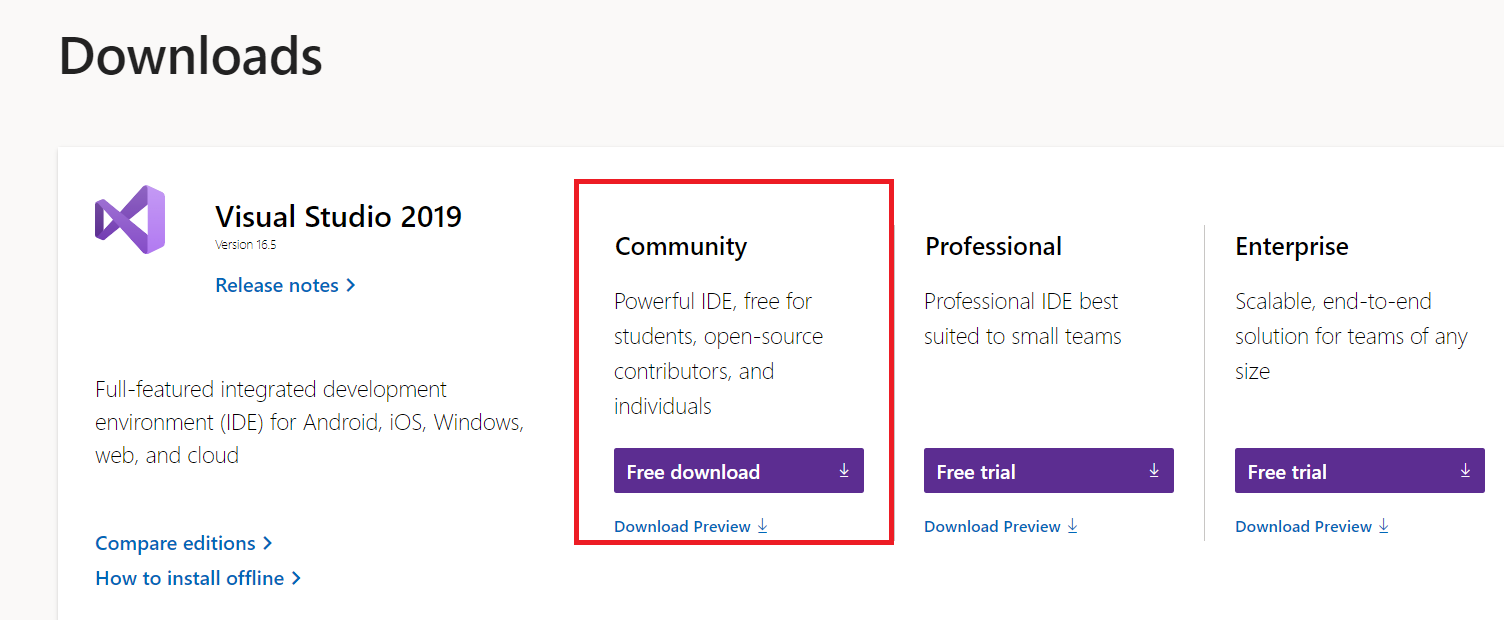This screenshot has height=620, width=1504.
Task: Open the Compare editions link
Action: coord(175,543)
